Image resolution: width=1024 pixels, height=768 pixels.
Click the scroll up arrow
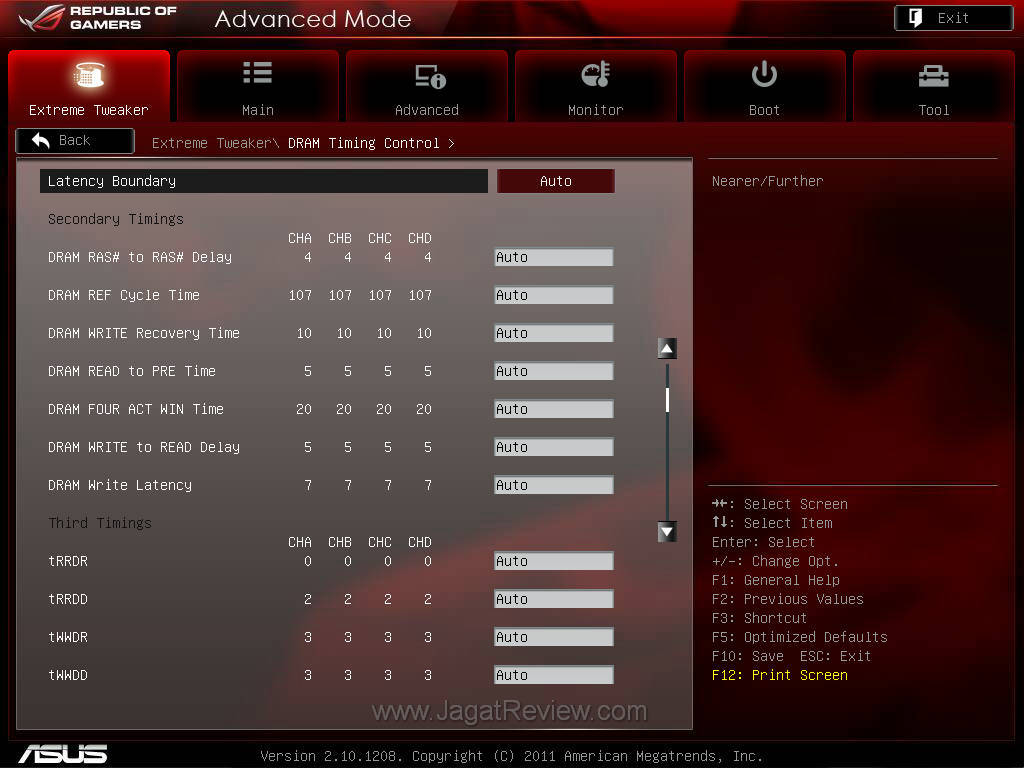667,349
